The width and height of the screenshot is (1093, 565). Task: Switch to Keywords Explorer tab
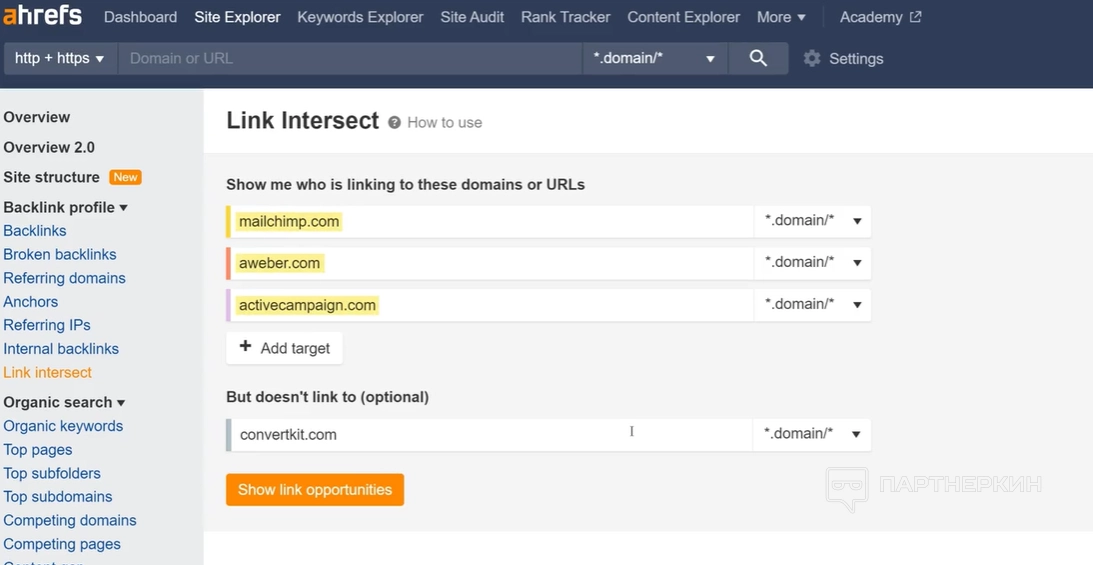(360, 17)
